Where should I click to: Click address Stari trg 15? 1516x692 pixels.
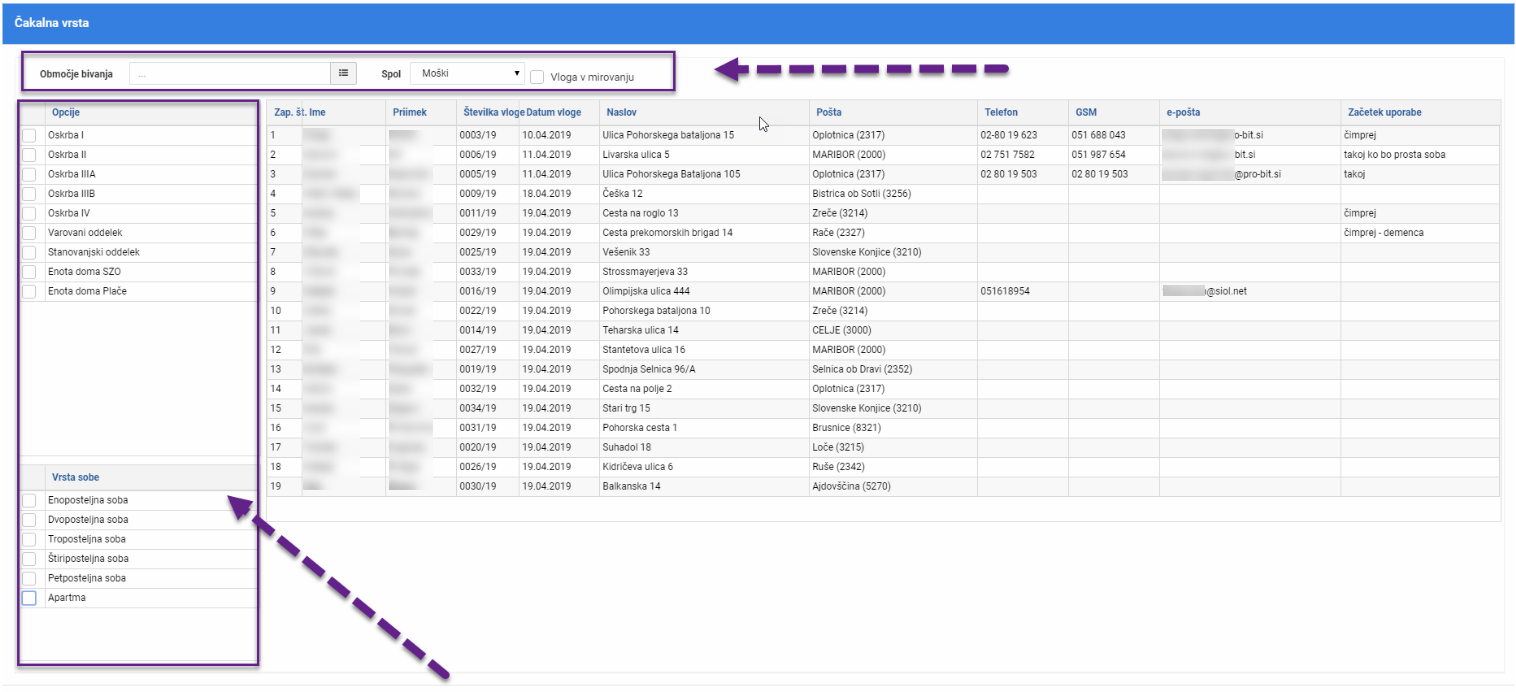click(626, 408)
